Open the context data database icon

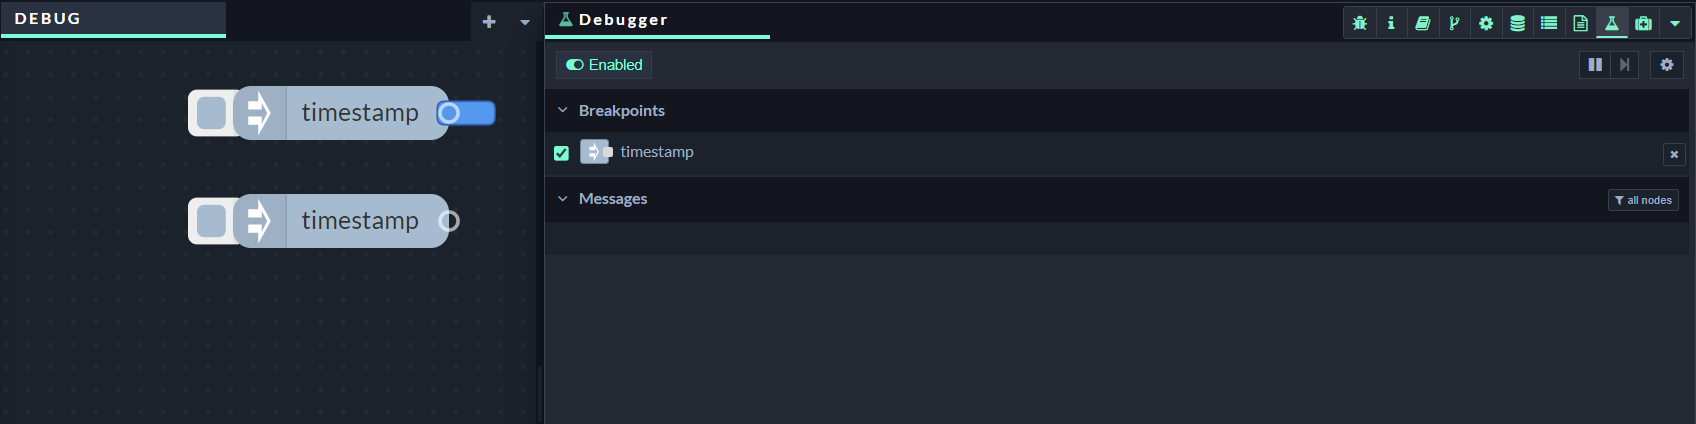tap(1517, 23)
